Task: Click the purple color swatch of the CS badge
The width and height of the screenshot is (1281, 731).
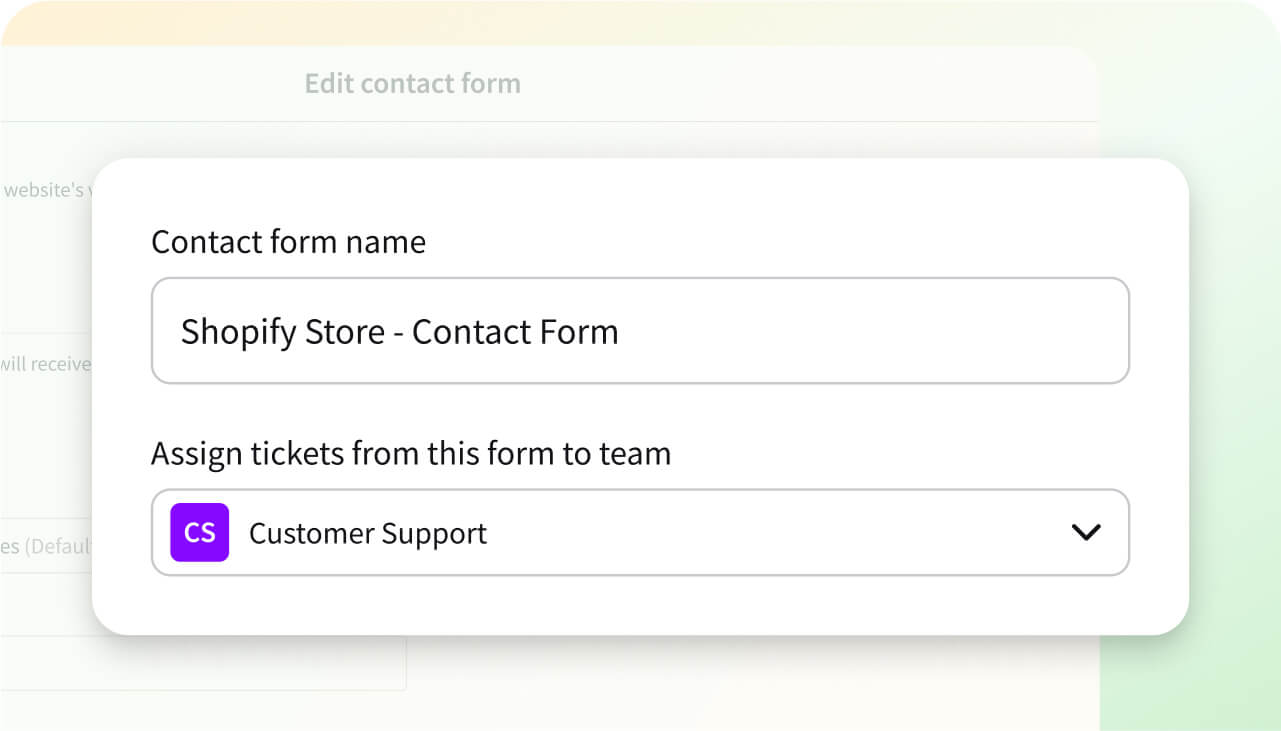Action: tap(199, 532)
